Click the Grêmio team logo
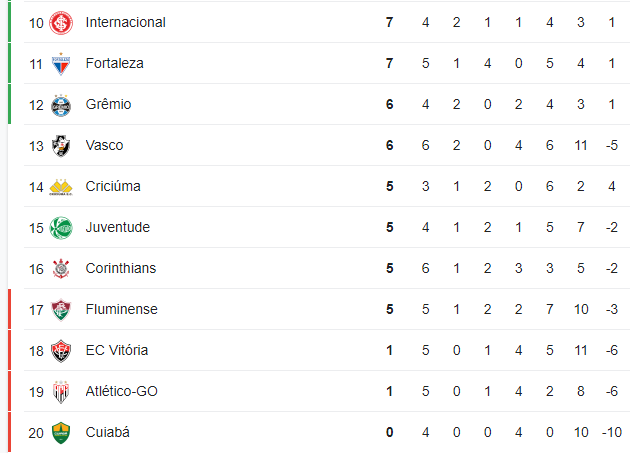The image size is (630, 453). [x=61, y=105]
